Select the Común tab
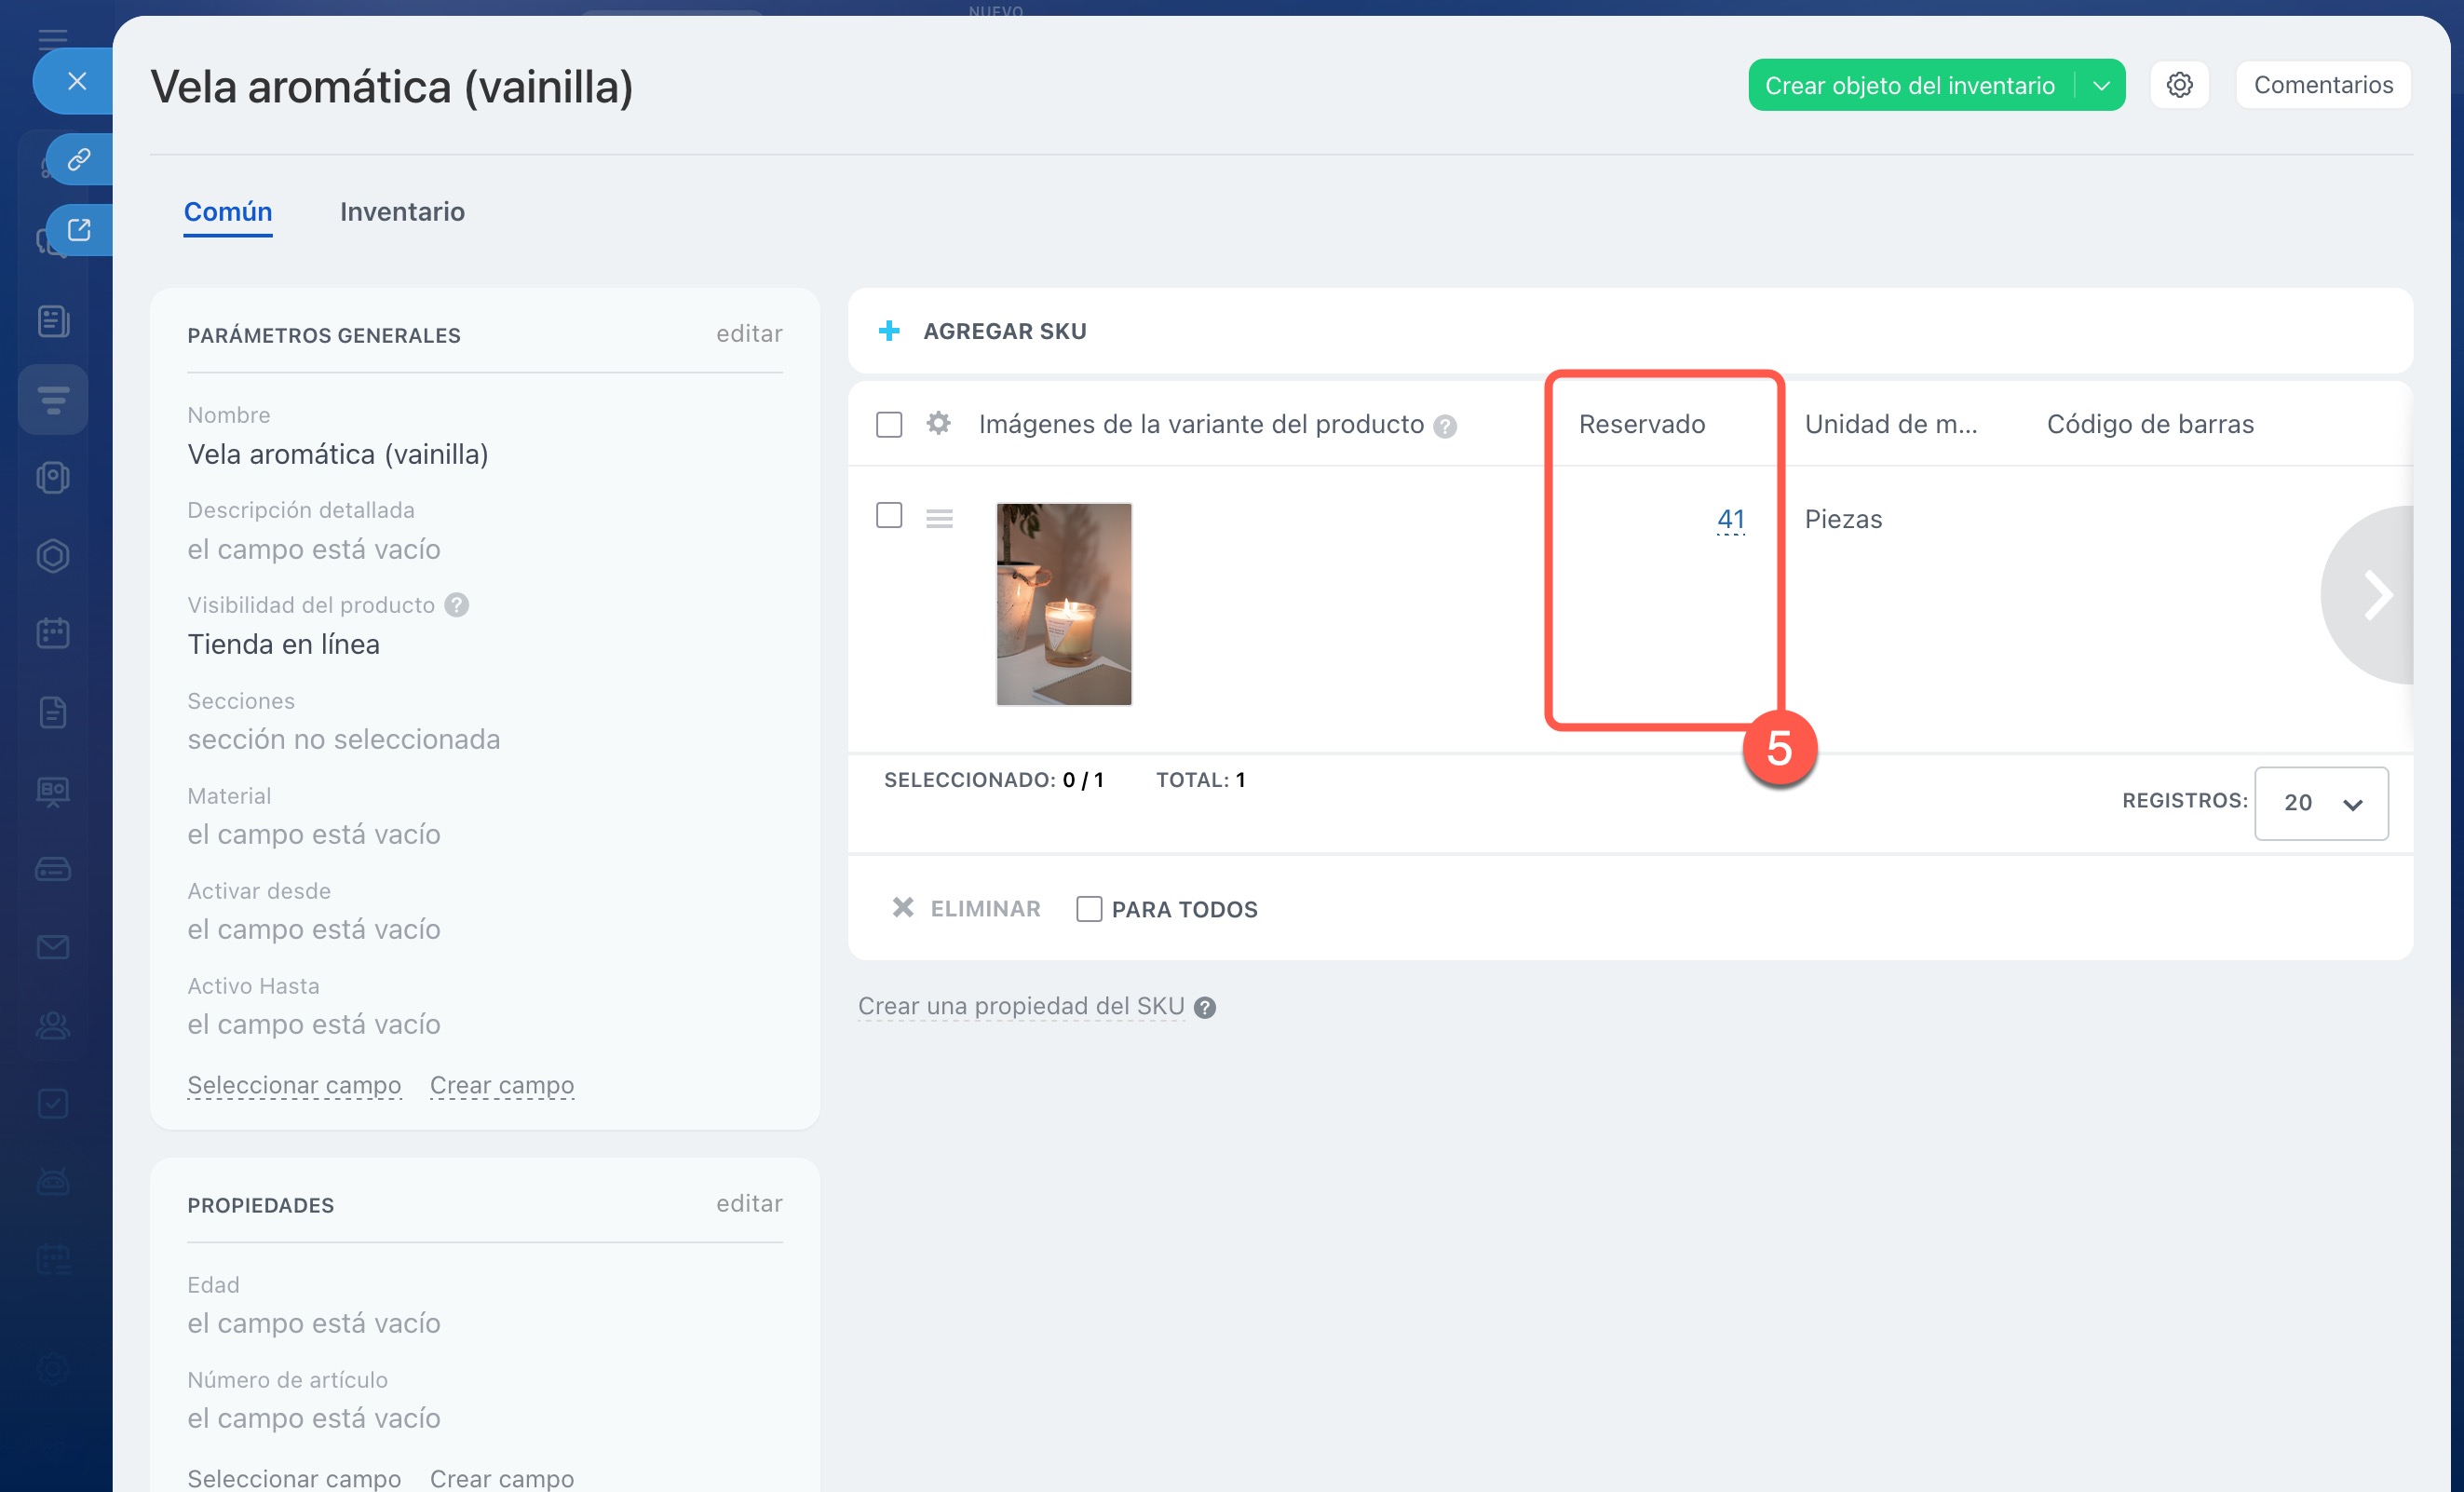This screenshot has width=2464, height=1492. click(228, 212)
